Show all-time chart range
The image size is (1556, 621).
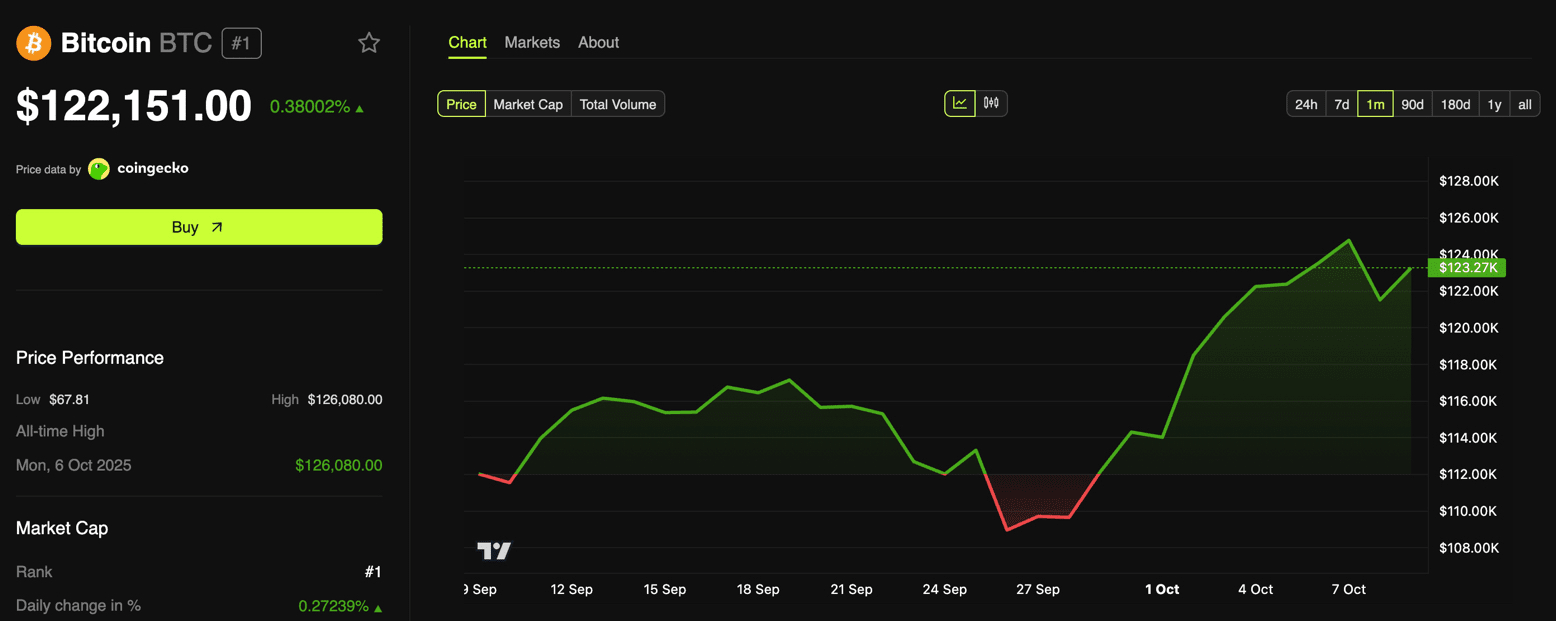(1525, 104)
